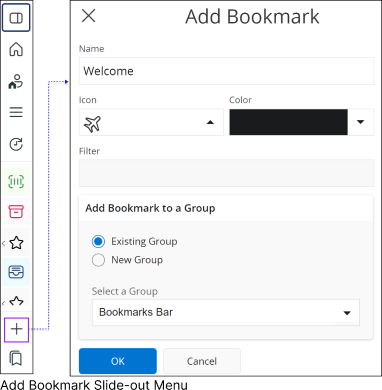This screenshot has height=390, width=382.
Task: Click the blue inbox tray icon
Action: [x=16, y=272]
